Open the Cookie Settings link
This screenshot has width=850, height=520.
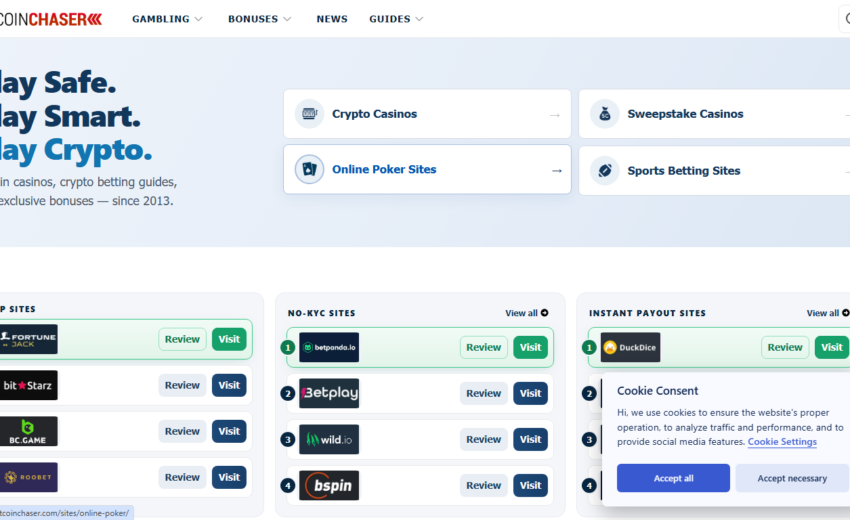pyautogui.click(x=782, y=442)
